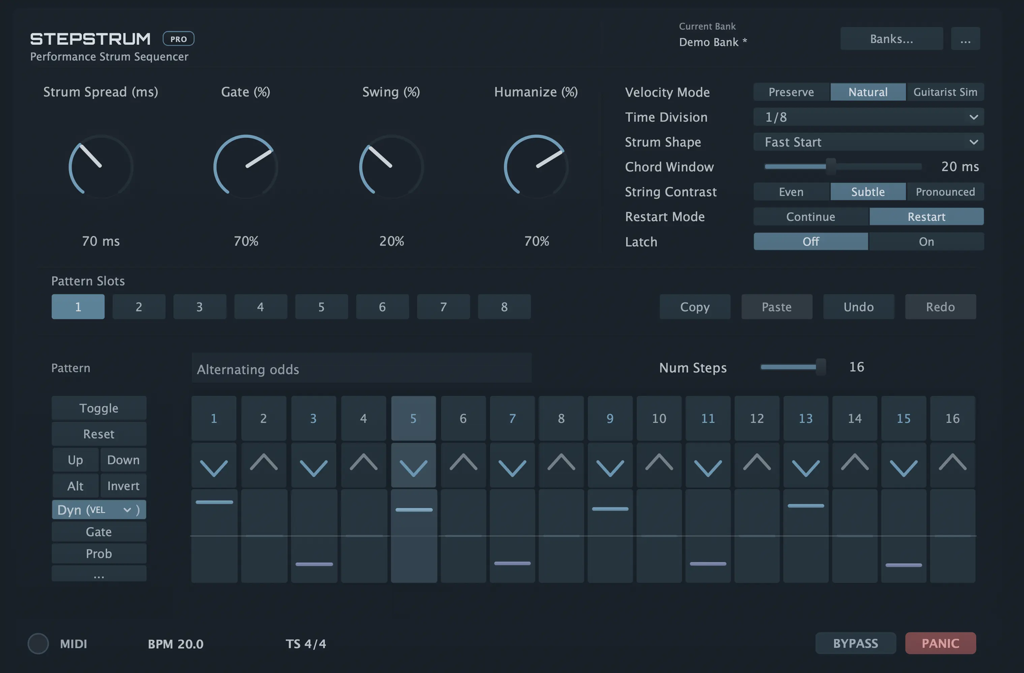Undo the last edit

pyautogui.click(x=858, y=307)
